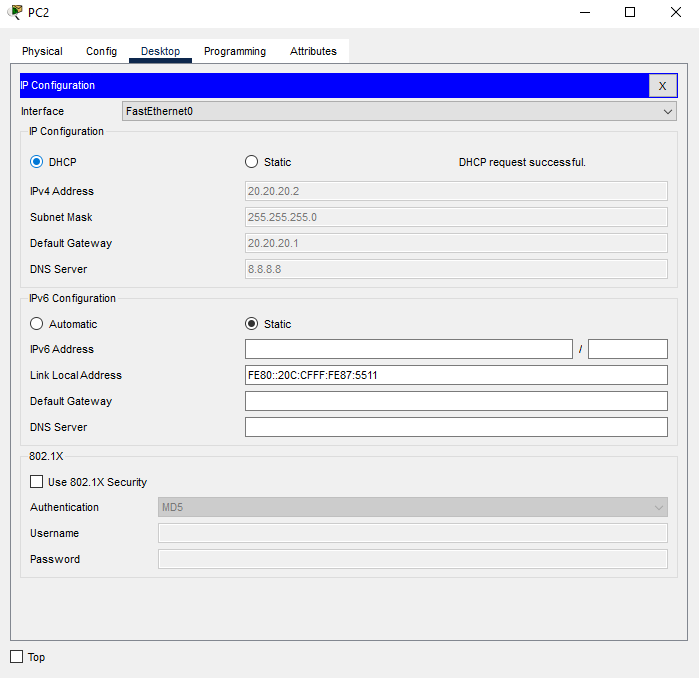The image size is (699, 678).
Task: Select Automatic IPv6 configuration
Action: (37, 324)
